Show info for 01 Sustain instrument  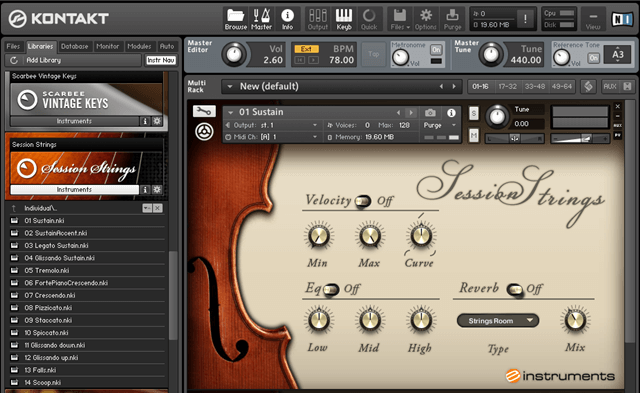tap(451, 113)
